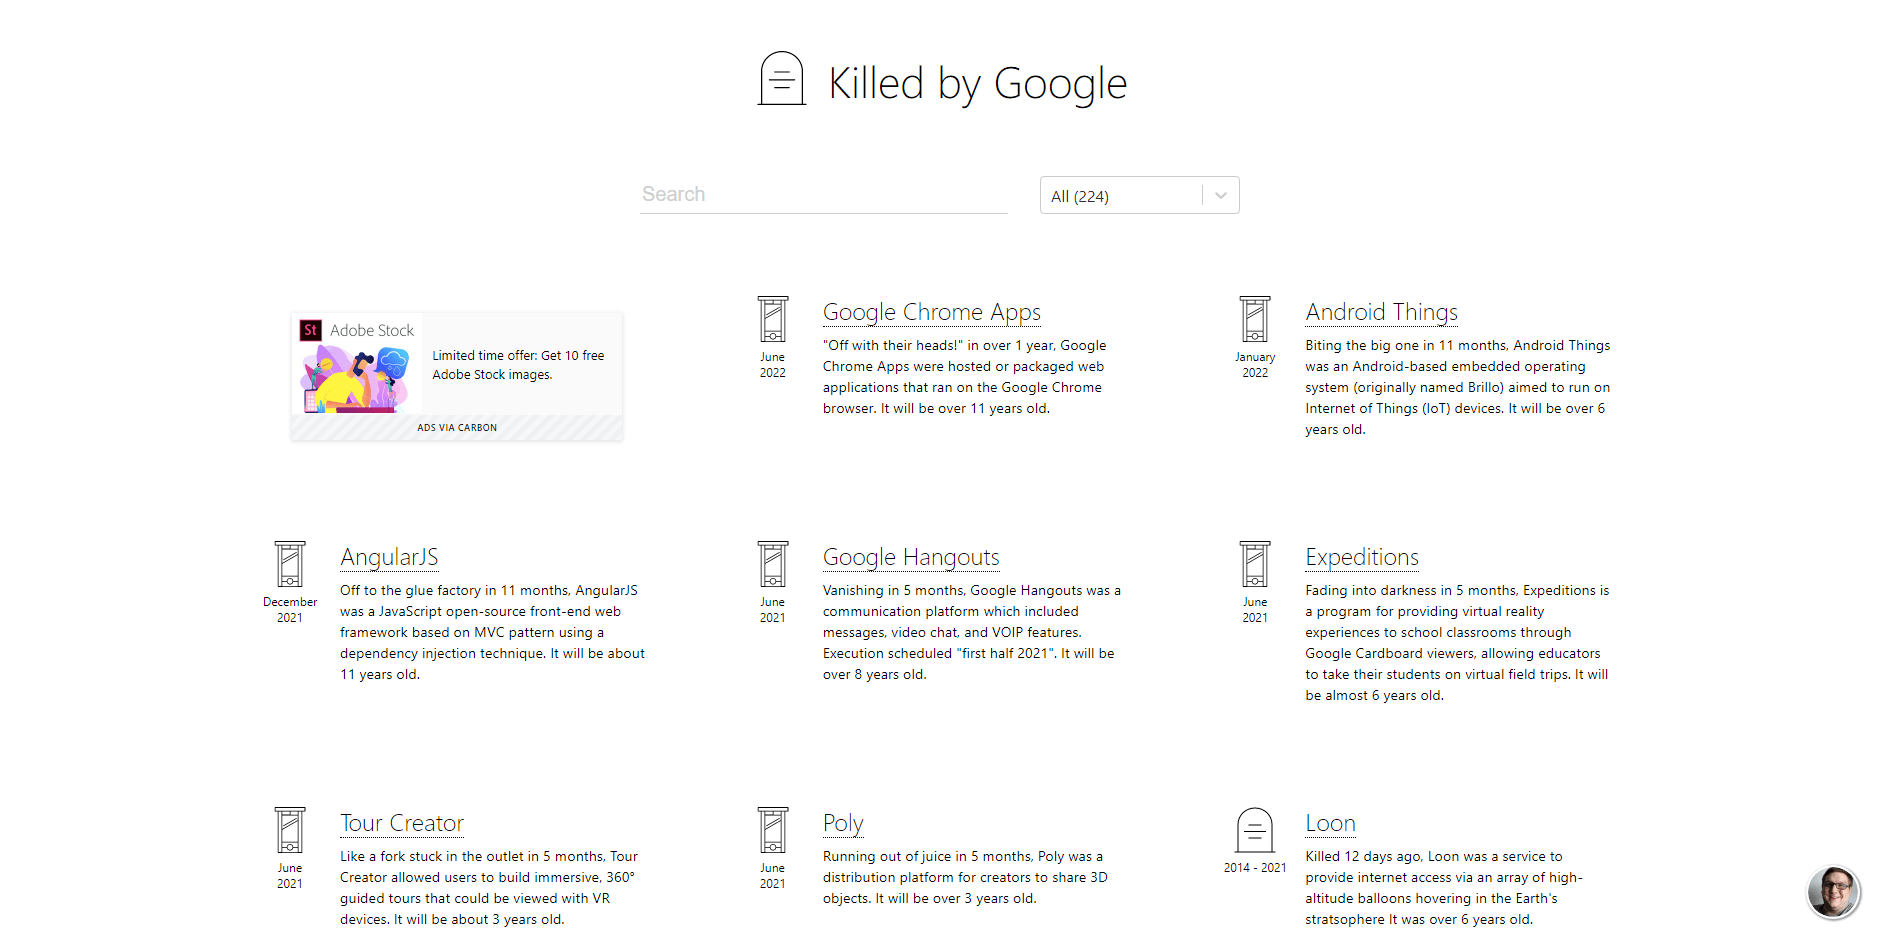
Task: Click the guillotine icon next to Google Hangouts
Action: (x=772, y=564)
